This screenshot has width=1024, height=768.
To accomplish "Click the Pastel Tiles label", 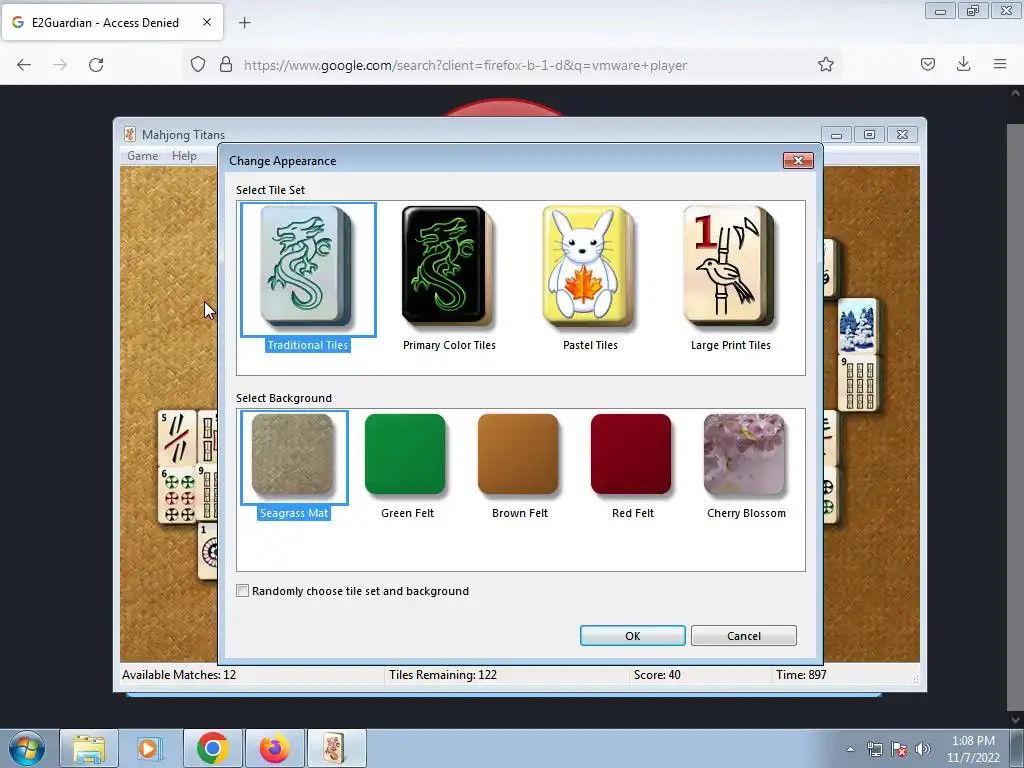I will click(590, 345).
